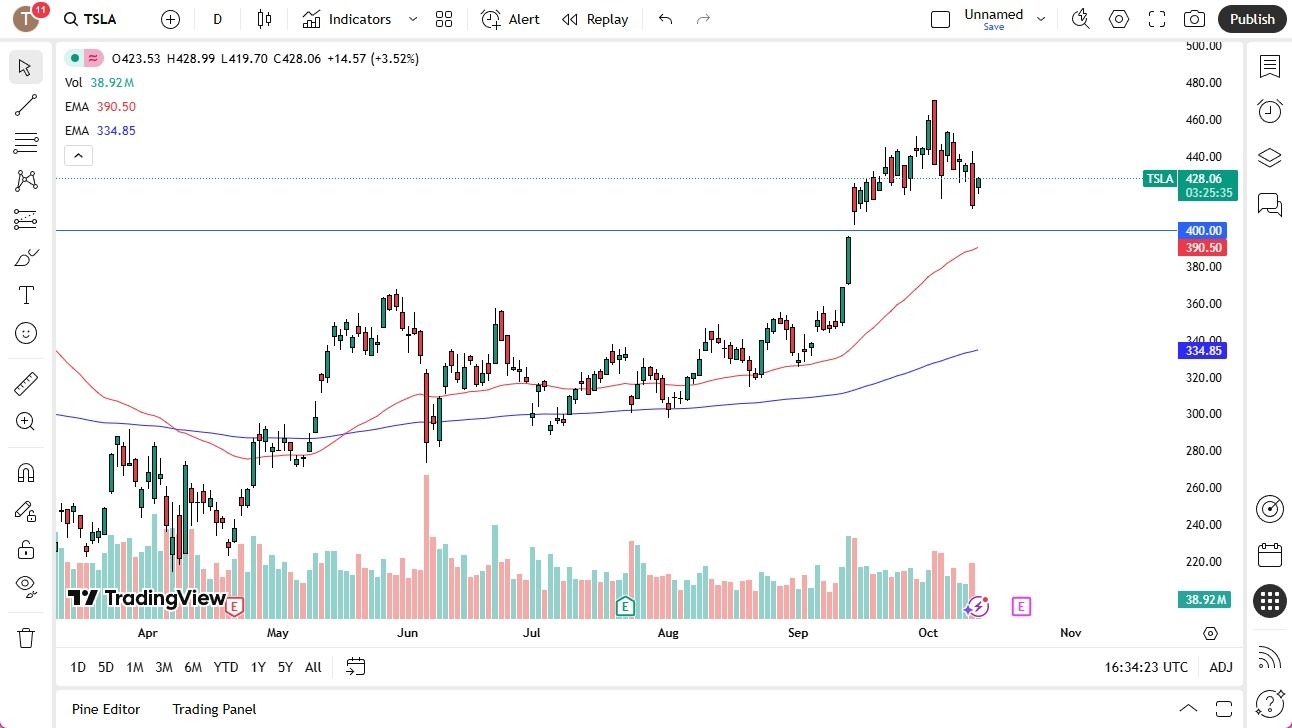Switch to the Pine Editor tab

(106, 709)
